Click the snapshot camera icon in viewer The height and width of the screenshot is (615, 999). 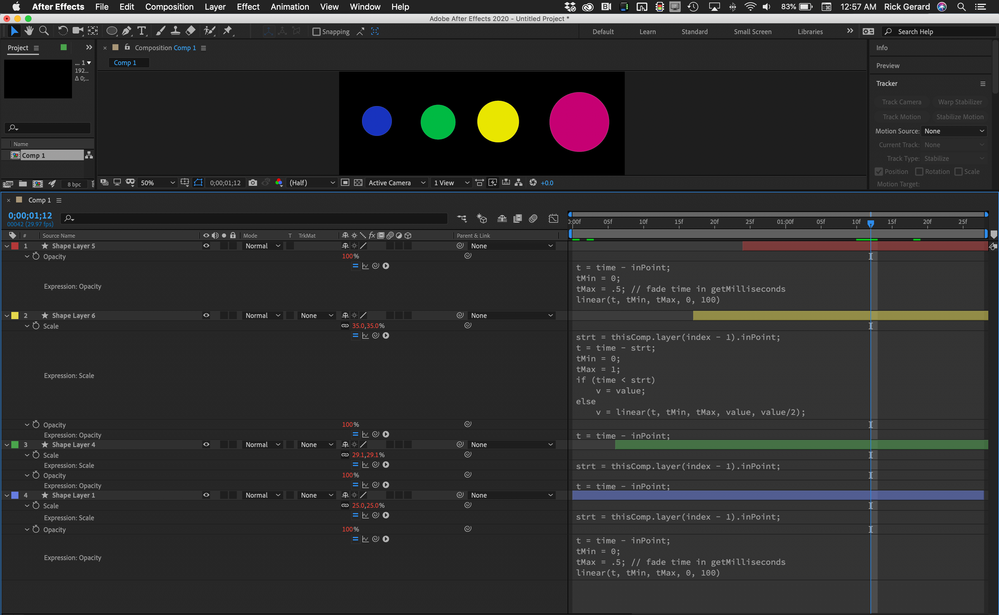[252, 183]
